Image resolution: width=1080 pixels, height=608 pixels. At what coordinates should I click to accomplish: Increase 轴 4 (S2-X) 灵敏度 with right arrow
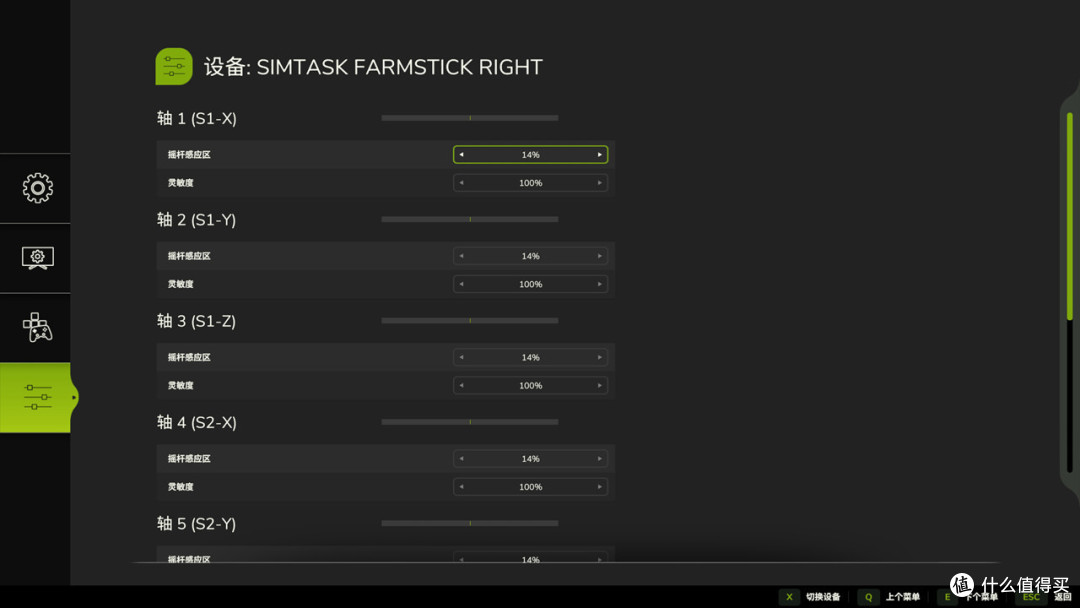coord(599,487)
